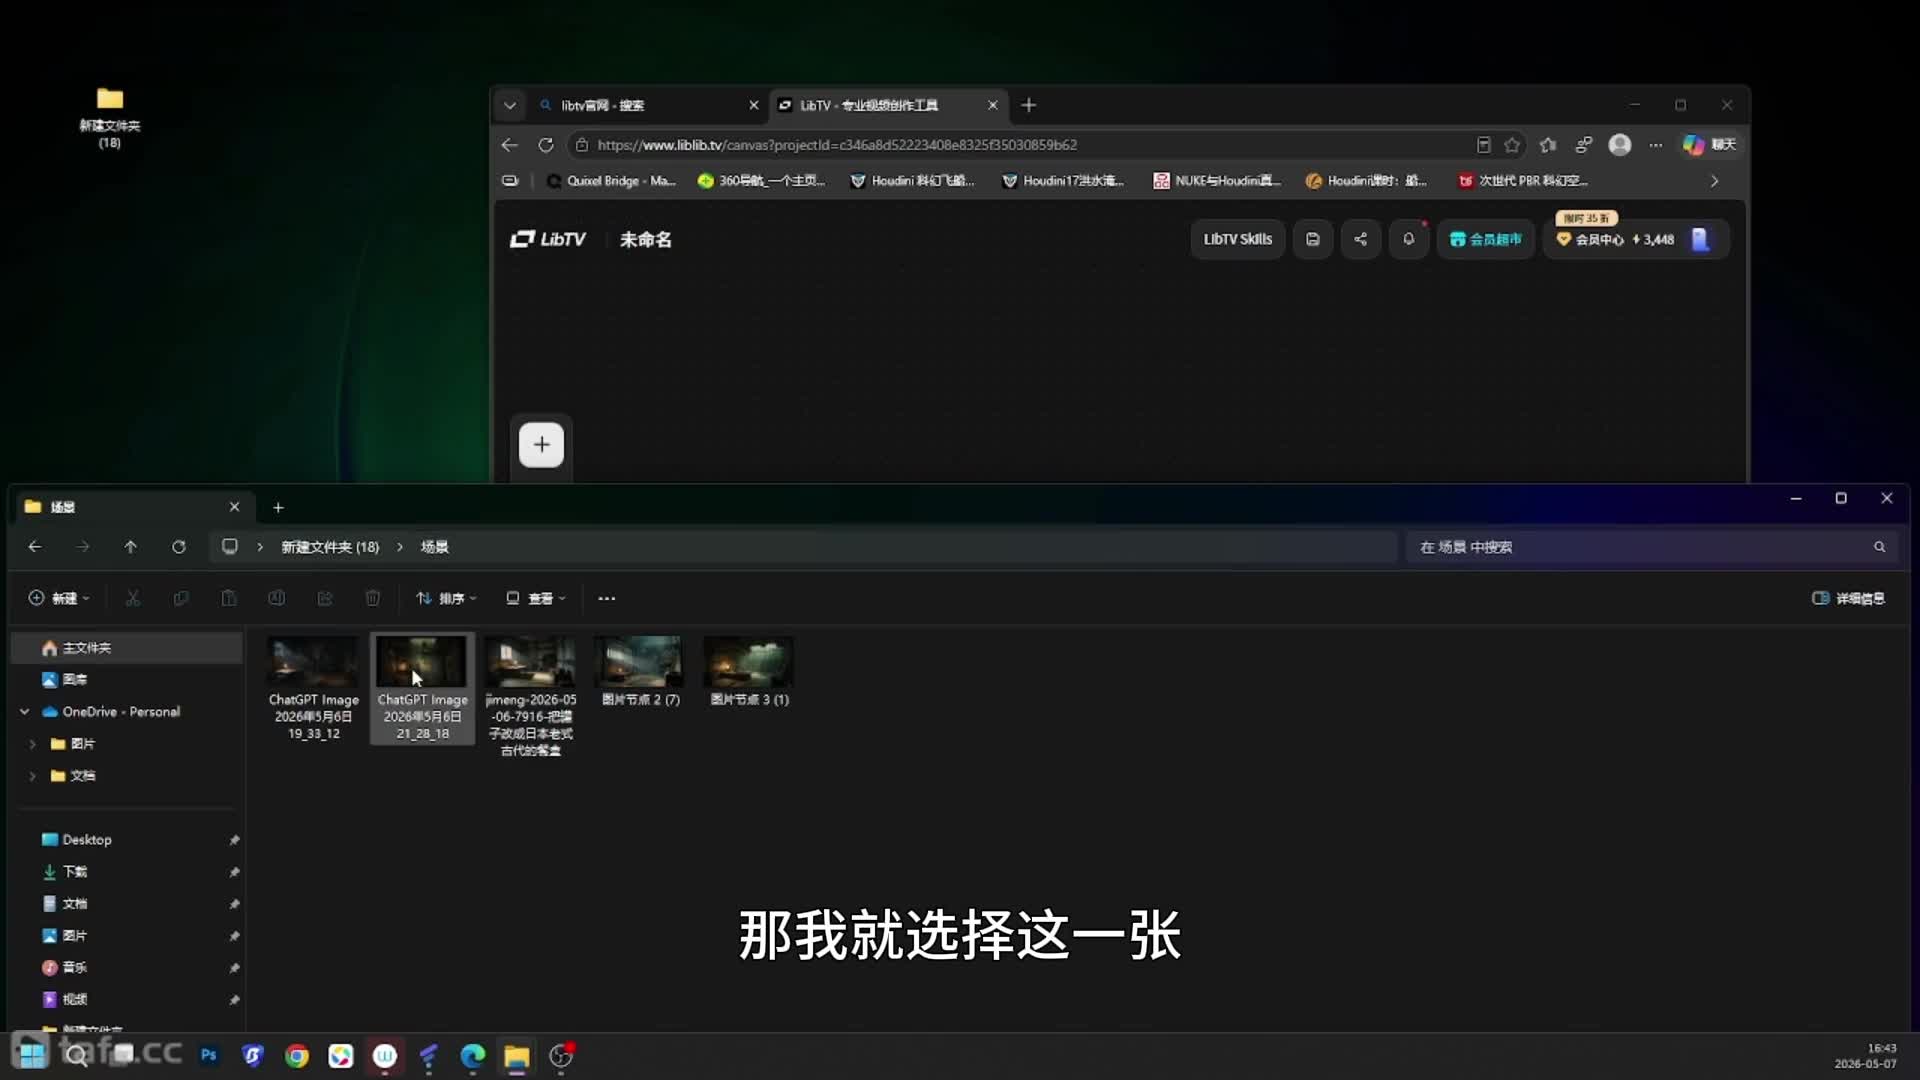The height and width of the screenshot is (1080, 1920).
Task: Open the 会员超市 member store button
Action: [1485, 239]
